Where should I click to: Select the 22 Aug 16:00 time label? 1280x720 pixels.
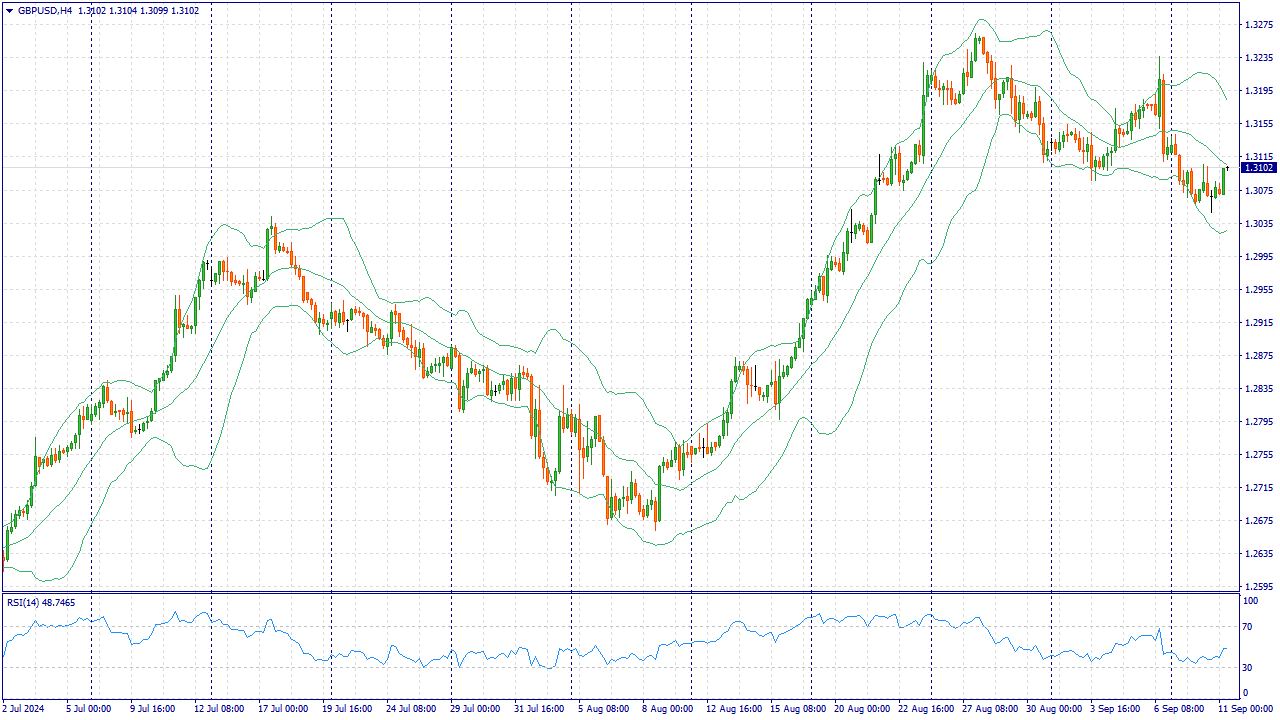tap(928, 709)
